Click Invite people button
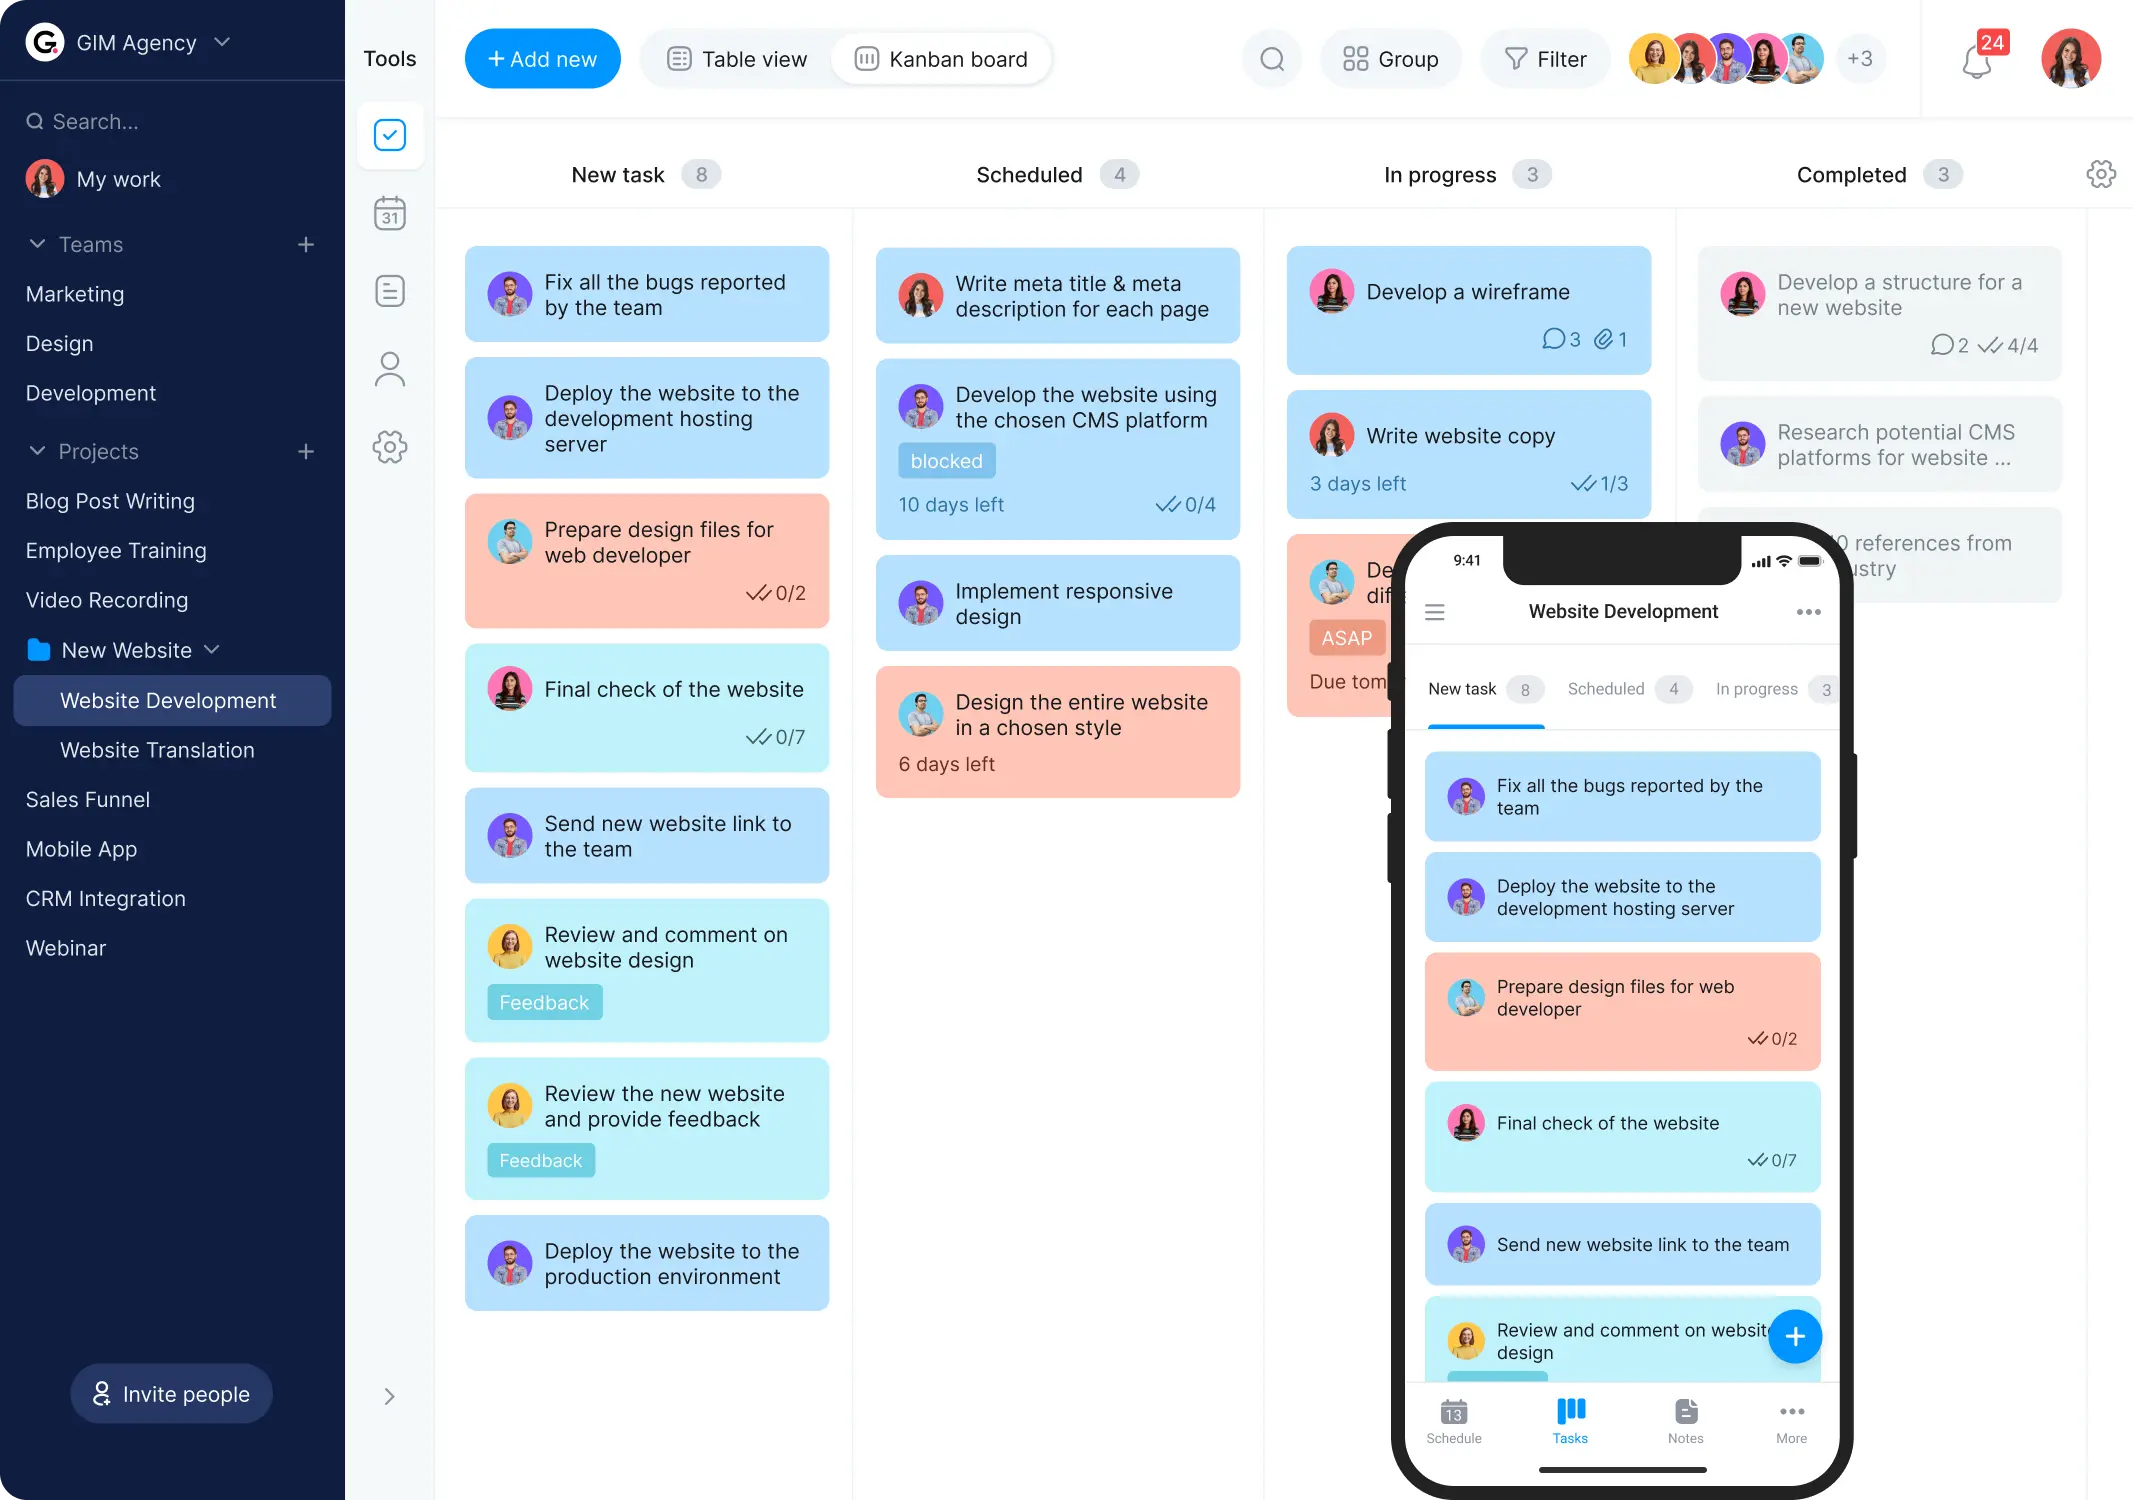The image size is (2133, 1500). (170, 1393)
